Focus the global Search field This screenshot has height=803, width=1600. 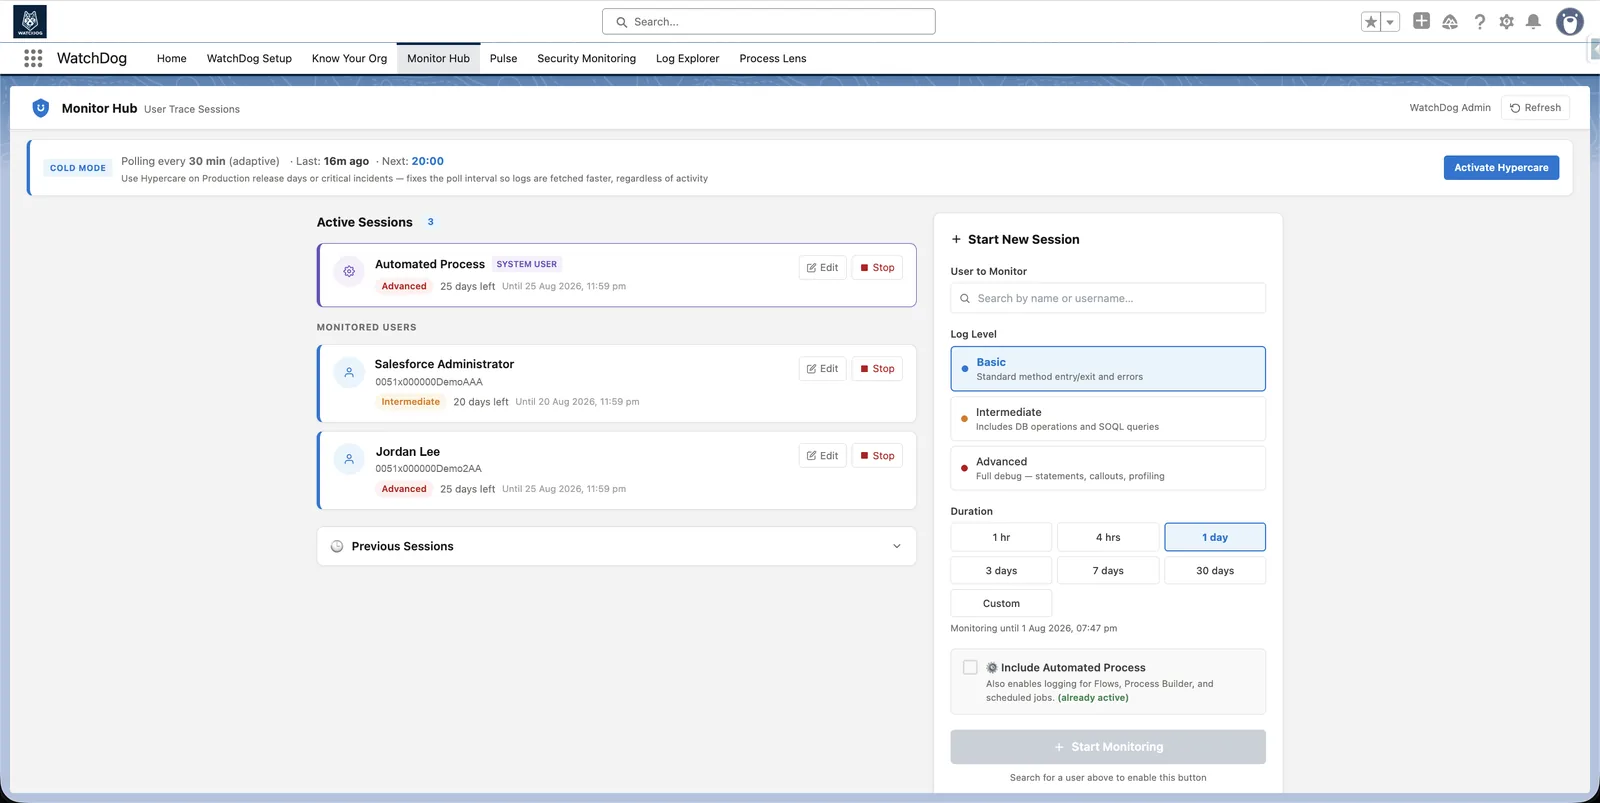tap(769, 22)
